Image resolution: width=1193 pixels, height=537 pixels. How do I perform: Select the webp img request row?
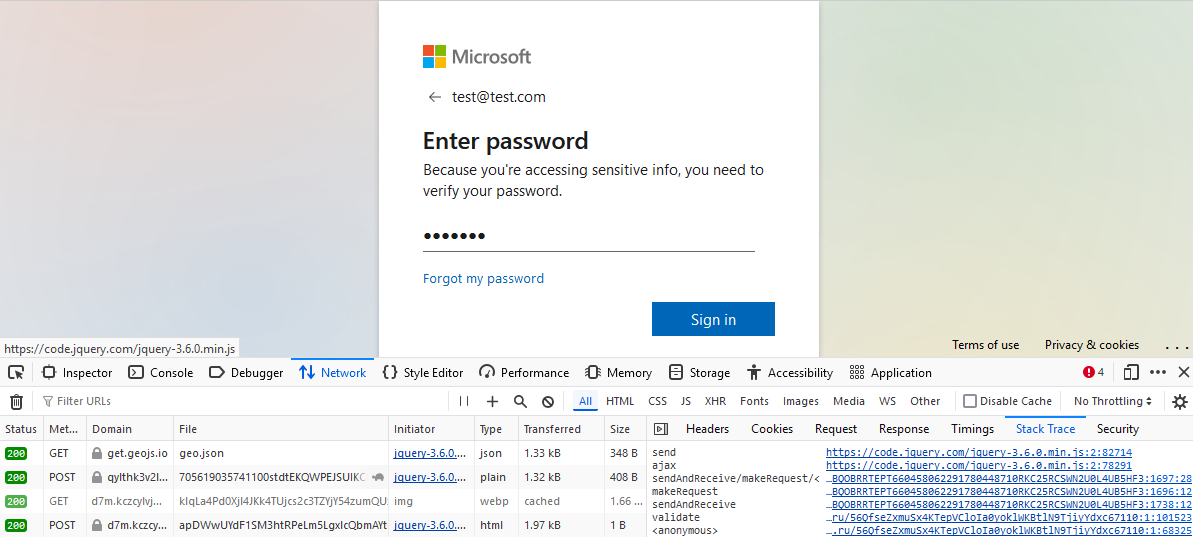pyautogui.click(x=323, y=501)
